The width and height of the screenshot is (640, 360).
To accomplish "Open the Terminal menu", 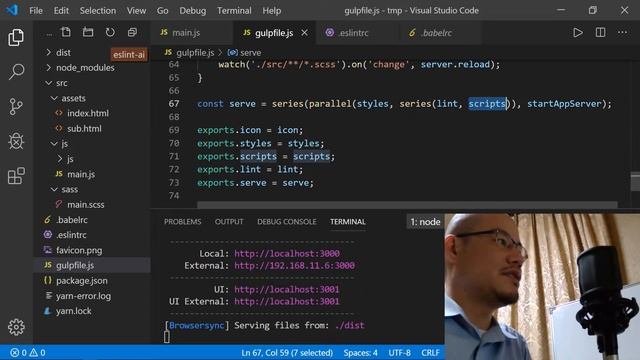I will [234, 11].
